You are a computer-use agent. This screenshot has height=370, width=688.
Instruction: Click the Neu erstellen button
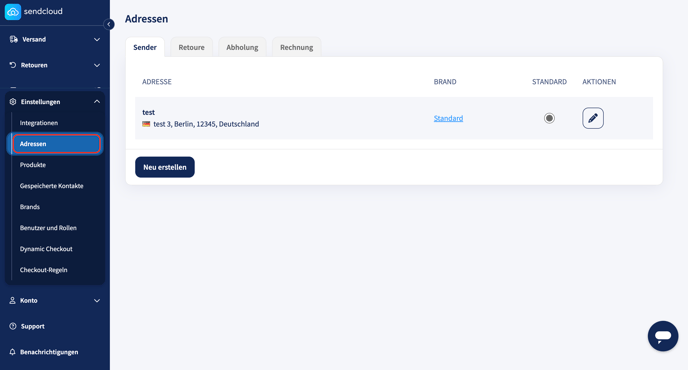pos(165,167)
